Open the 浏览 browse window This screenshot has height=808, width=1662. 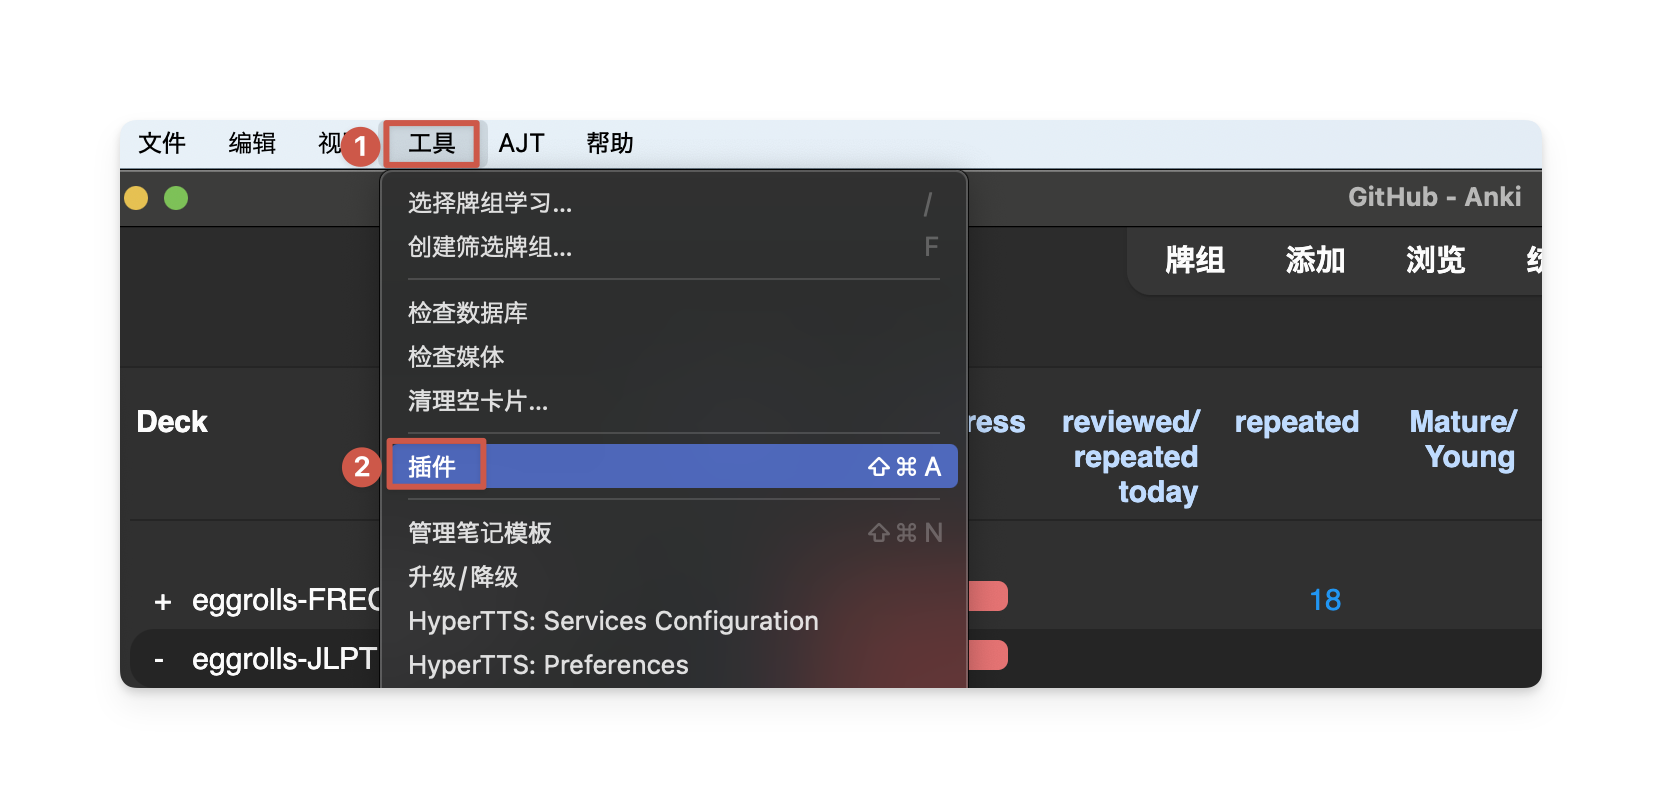tap(1435, 260)
